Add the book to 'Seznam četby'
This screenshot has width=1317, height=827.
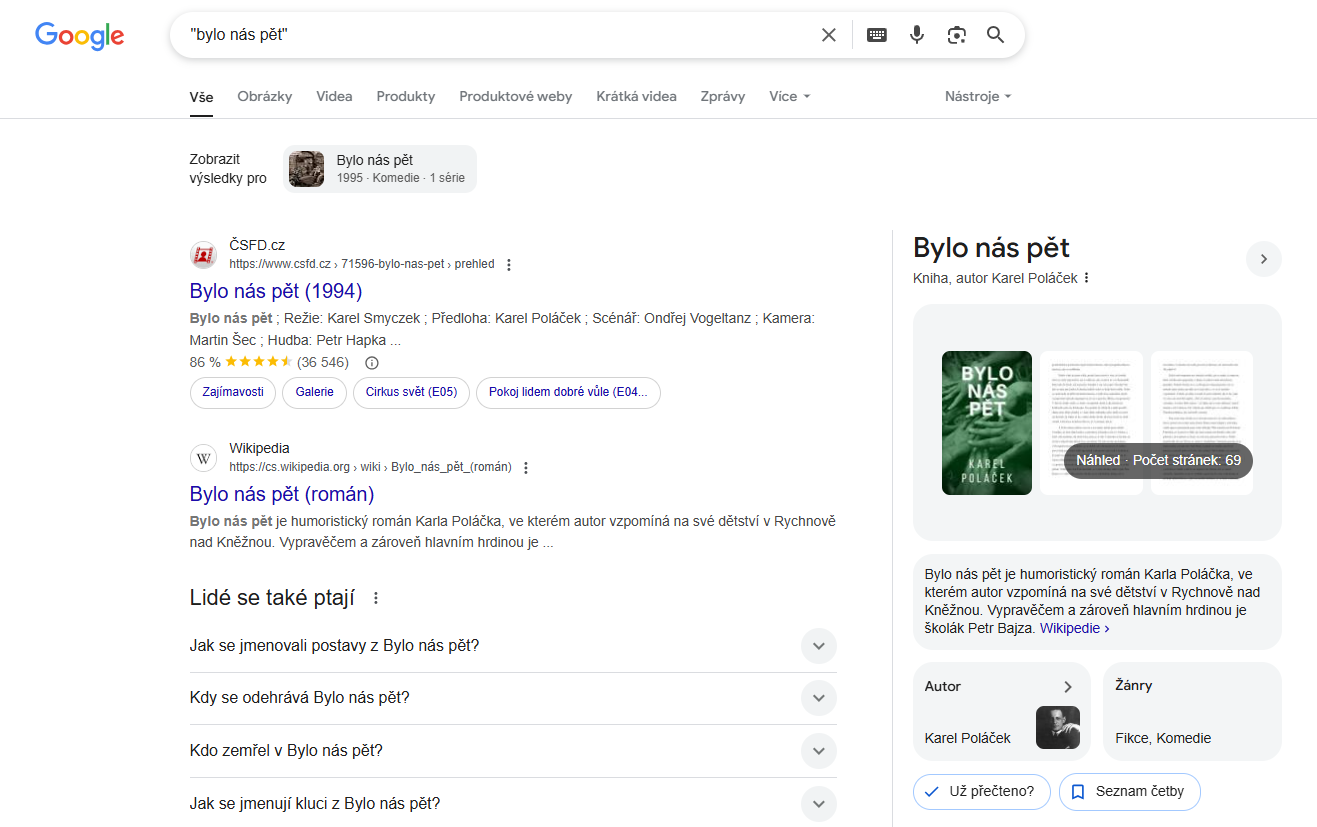tap(1129, 791)
